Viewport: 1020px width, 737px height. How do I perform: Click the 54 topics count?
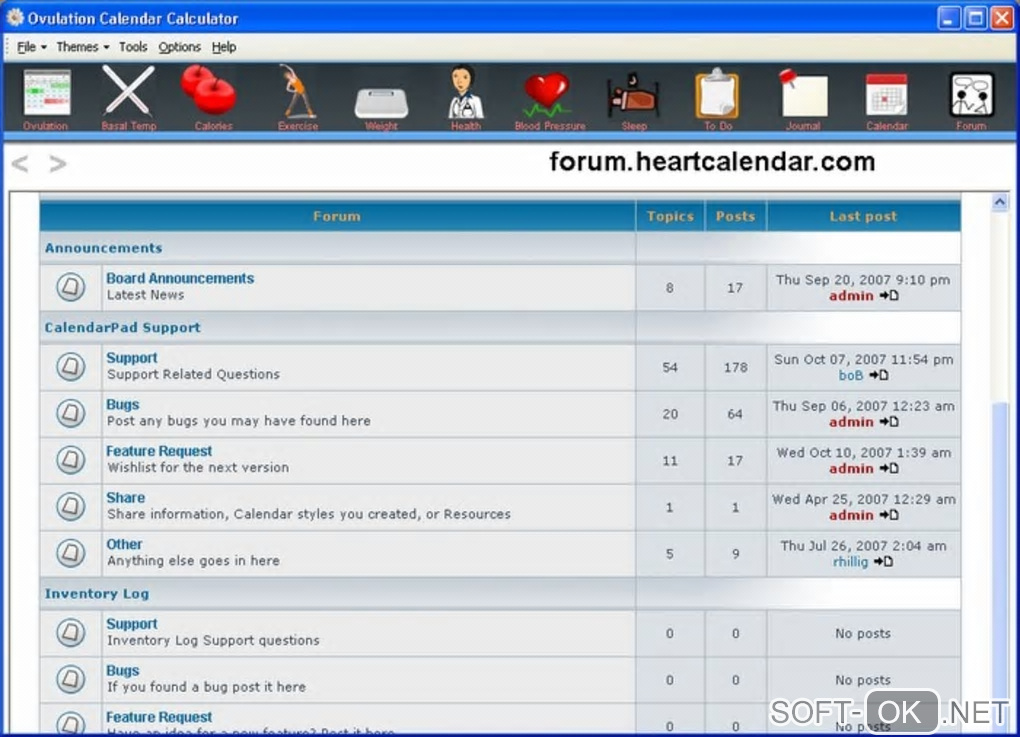click(x=670, y=368)
